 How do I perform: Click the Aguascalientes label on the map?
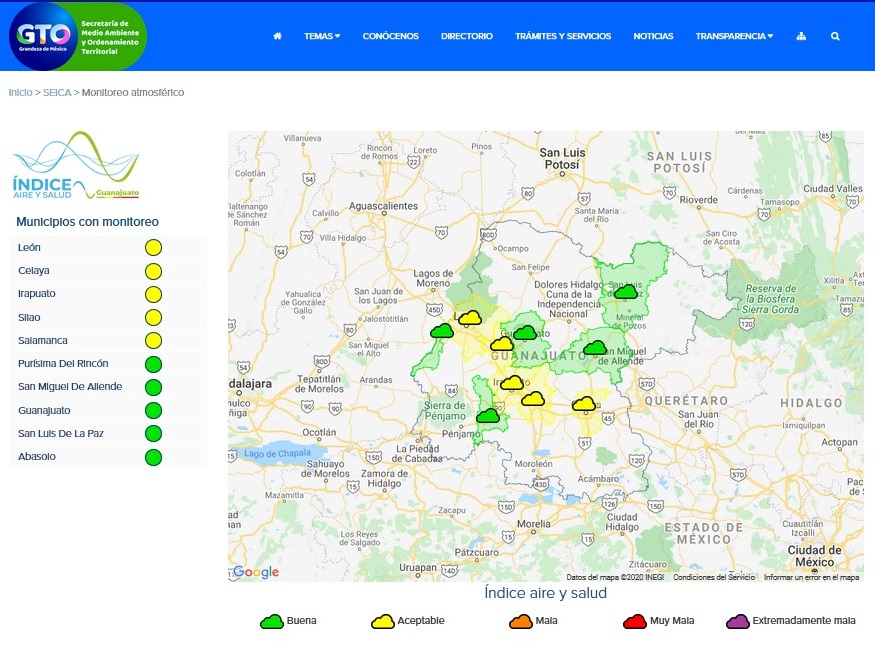(383, 206)
